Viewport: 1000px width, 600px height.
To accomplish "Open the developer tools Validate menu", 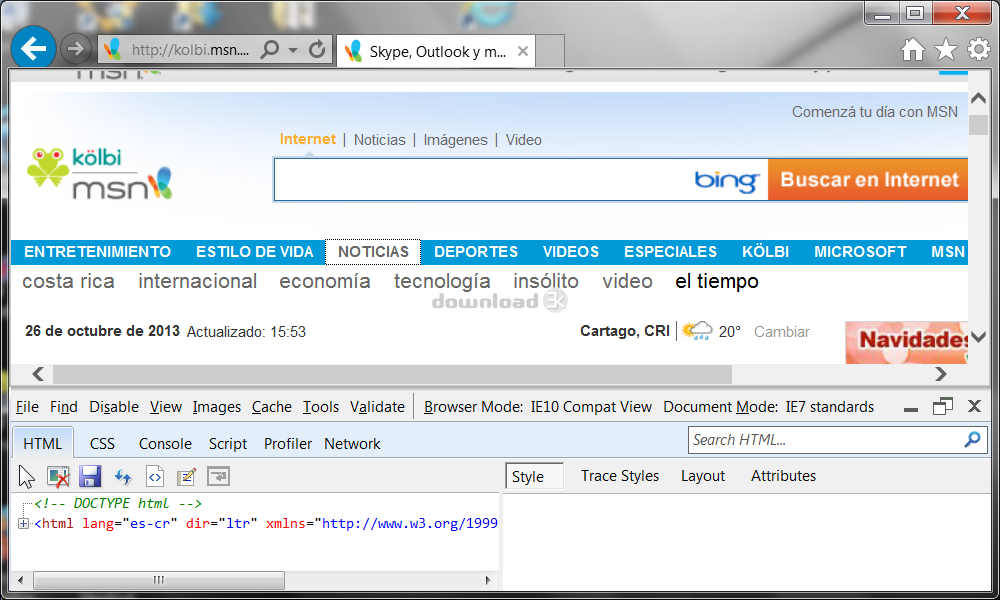I will [x=378, y=407].
